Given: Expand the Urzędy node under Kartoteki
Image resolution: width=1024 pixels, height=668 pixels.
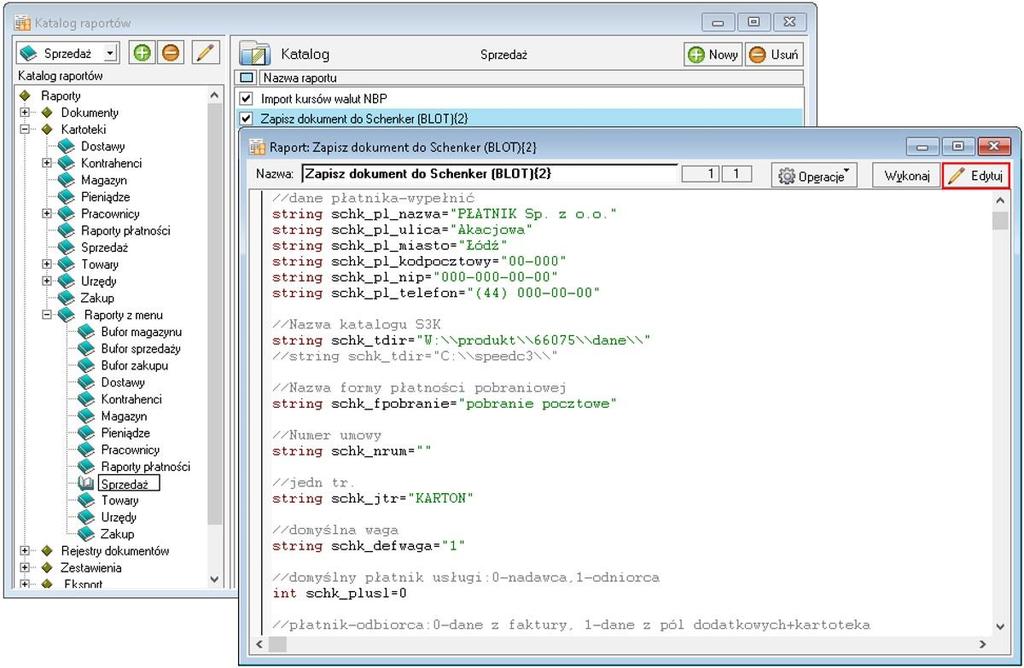Looking at the screenshot, I should click(47, 281).
